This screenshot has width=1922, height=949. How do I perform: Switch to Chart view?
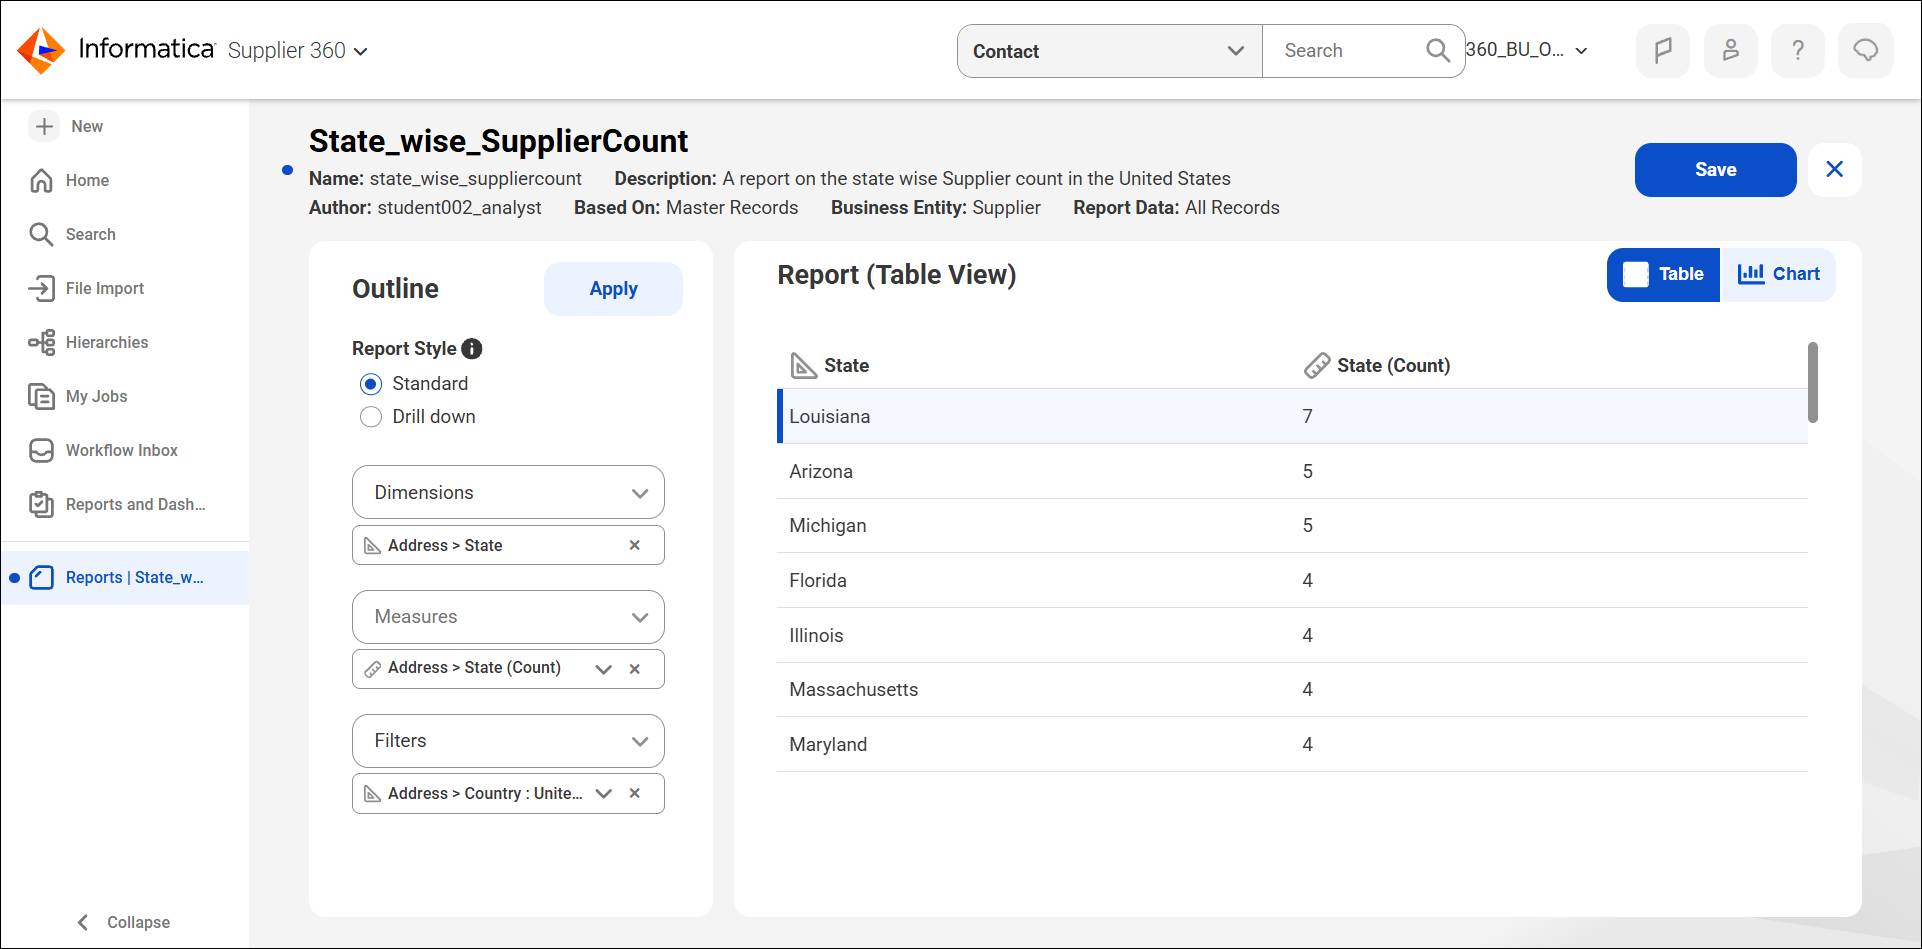1778,274
